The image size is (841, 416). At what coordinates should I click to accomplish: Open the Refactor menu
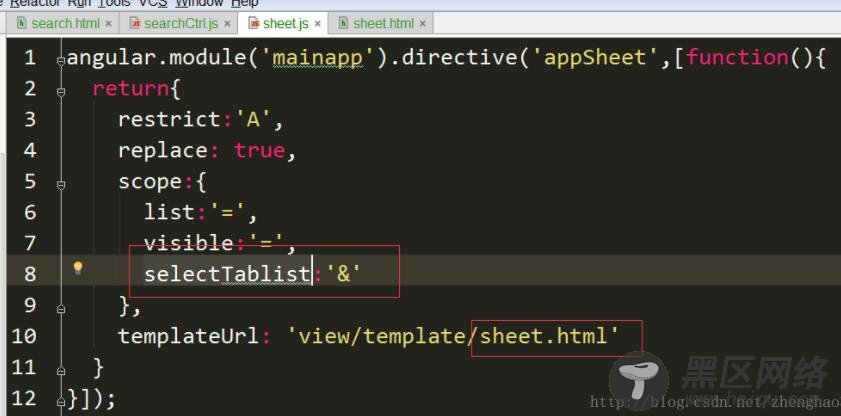[33, 3]
